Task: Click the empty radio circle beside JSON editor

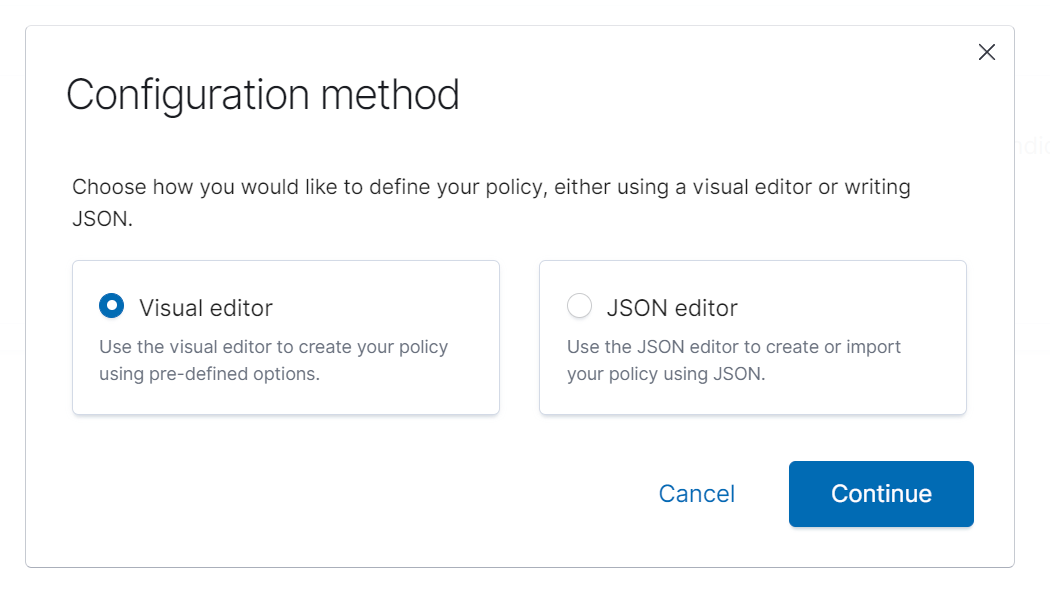Action: point(580,306)
